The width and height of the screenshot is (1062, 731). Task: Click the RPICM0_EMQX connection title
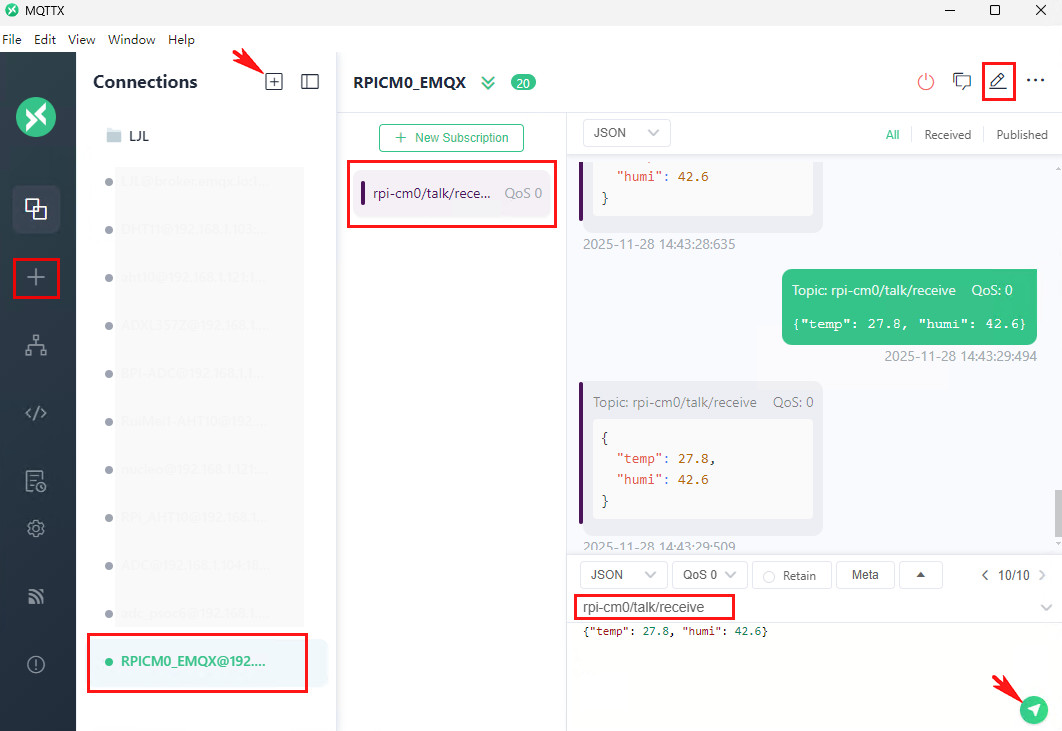(409, 83)
